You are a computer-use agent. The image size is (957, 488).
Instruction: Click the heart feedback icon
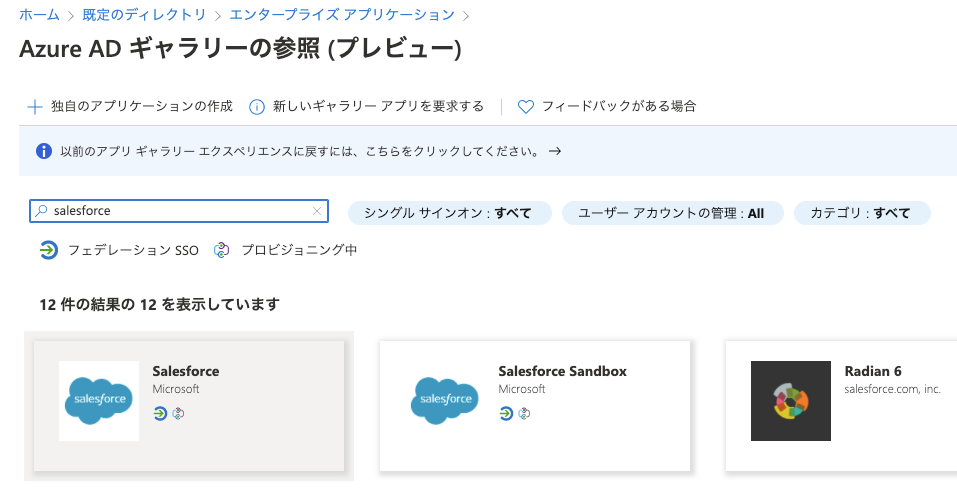pos(526,106)
